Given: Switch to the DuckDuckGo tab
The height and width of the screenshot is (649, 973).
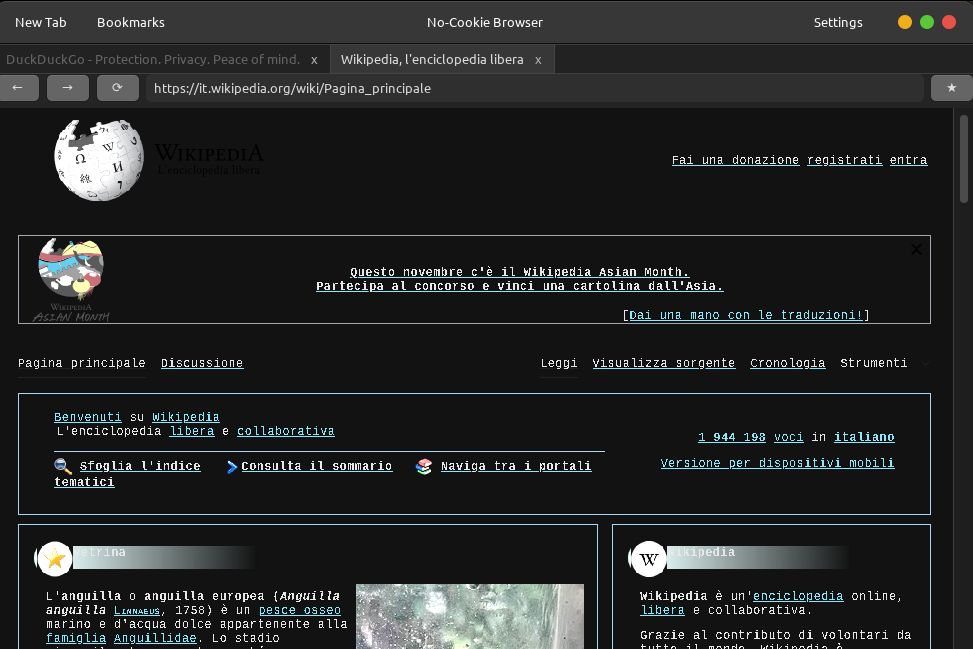Looking at the screenshot, I should coord(153,60).
